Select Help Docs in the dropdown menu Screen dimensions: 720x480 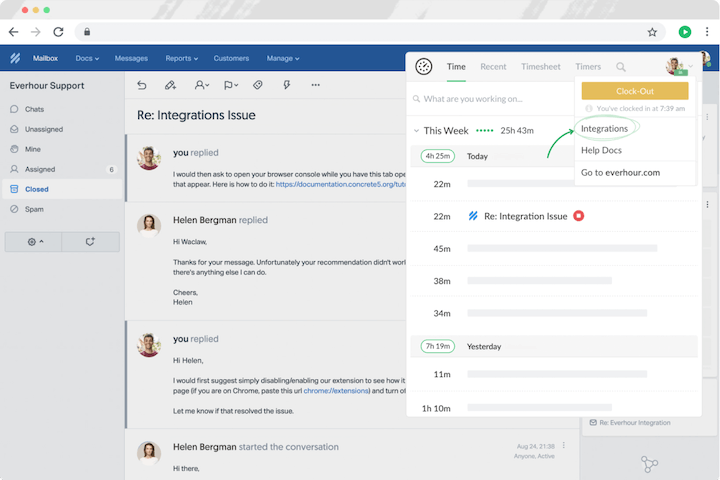click(601, 150)
